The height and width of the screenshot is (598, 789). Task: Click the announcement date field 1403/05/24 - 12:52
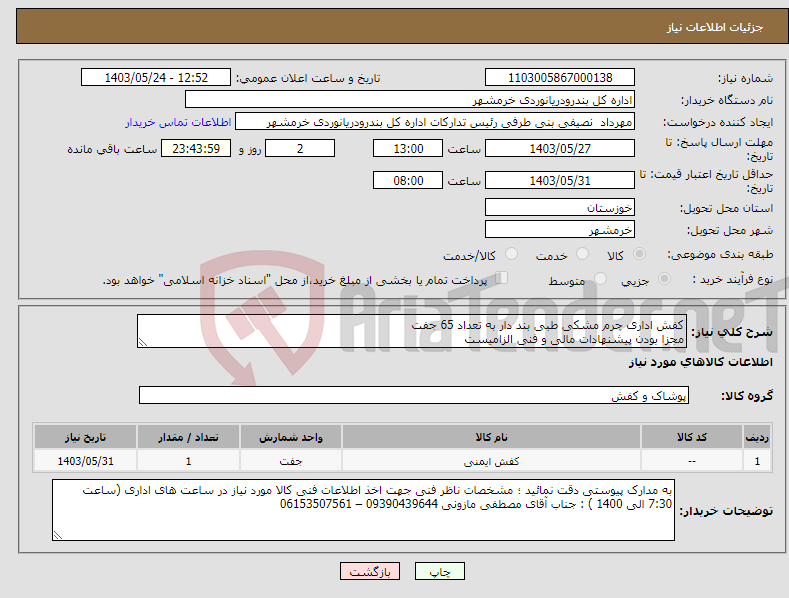tap(156, 78)
